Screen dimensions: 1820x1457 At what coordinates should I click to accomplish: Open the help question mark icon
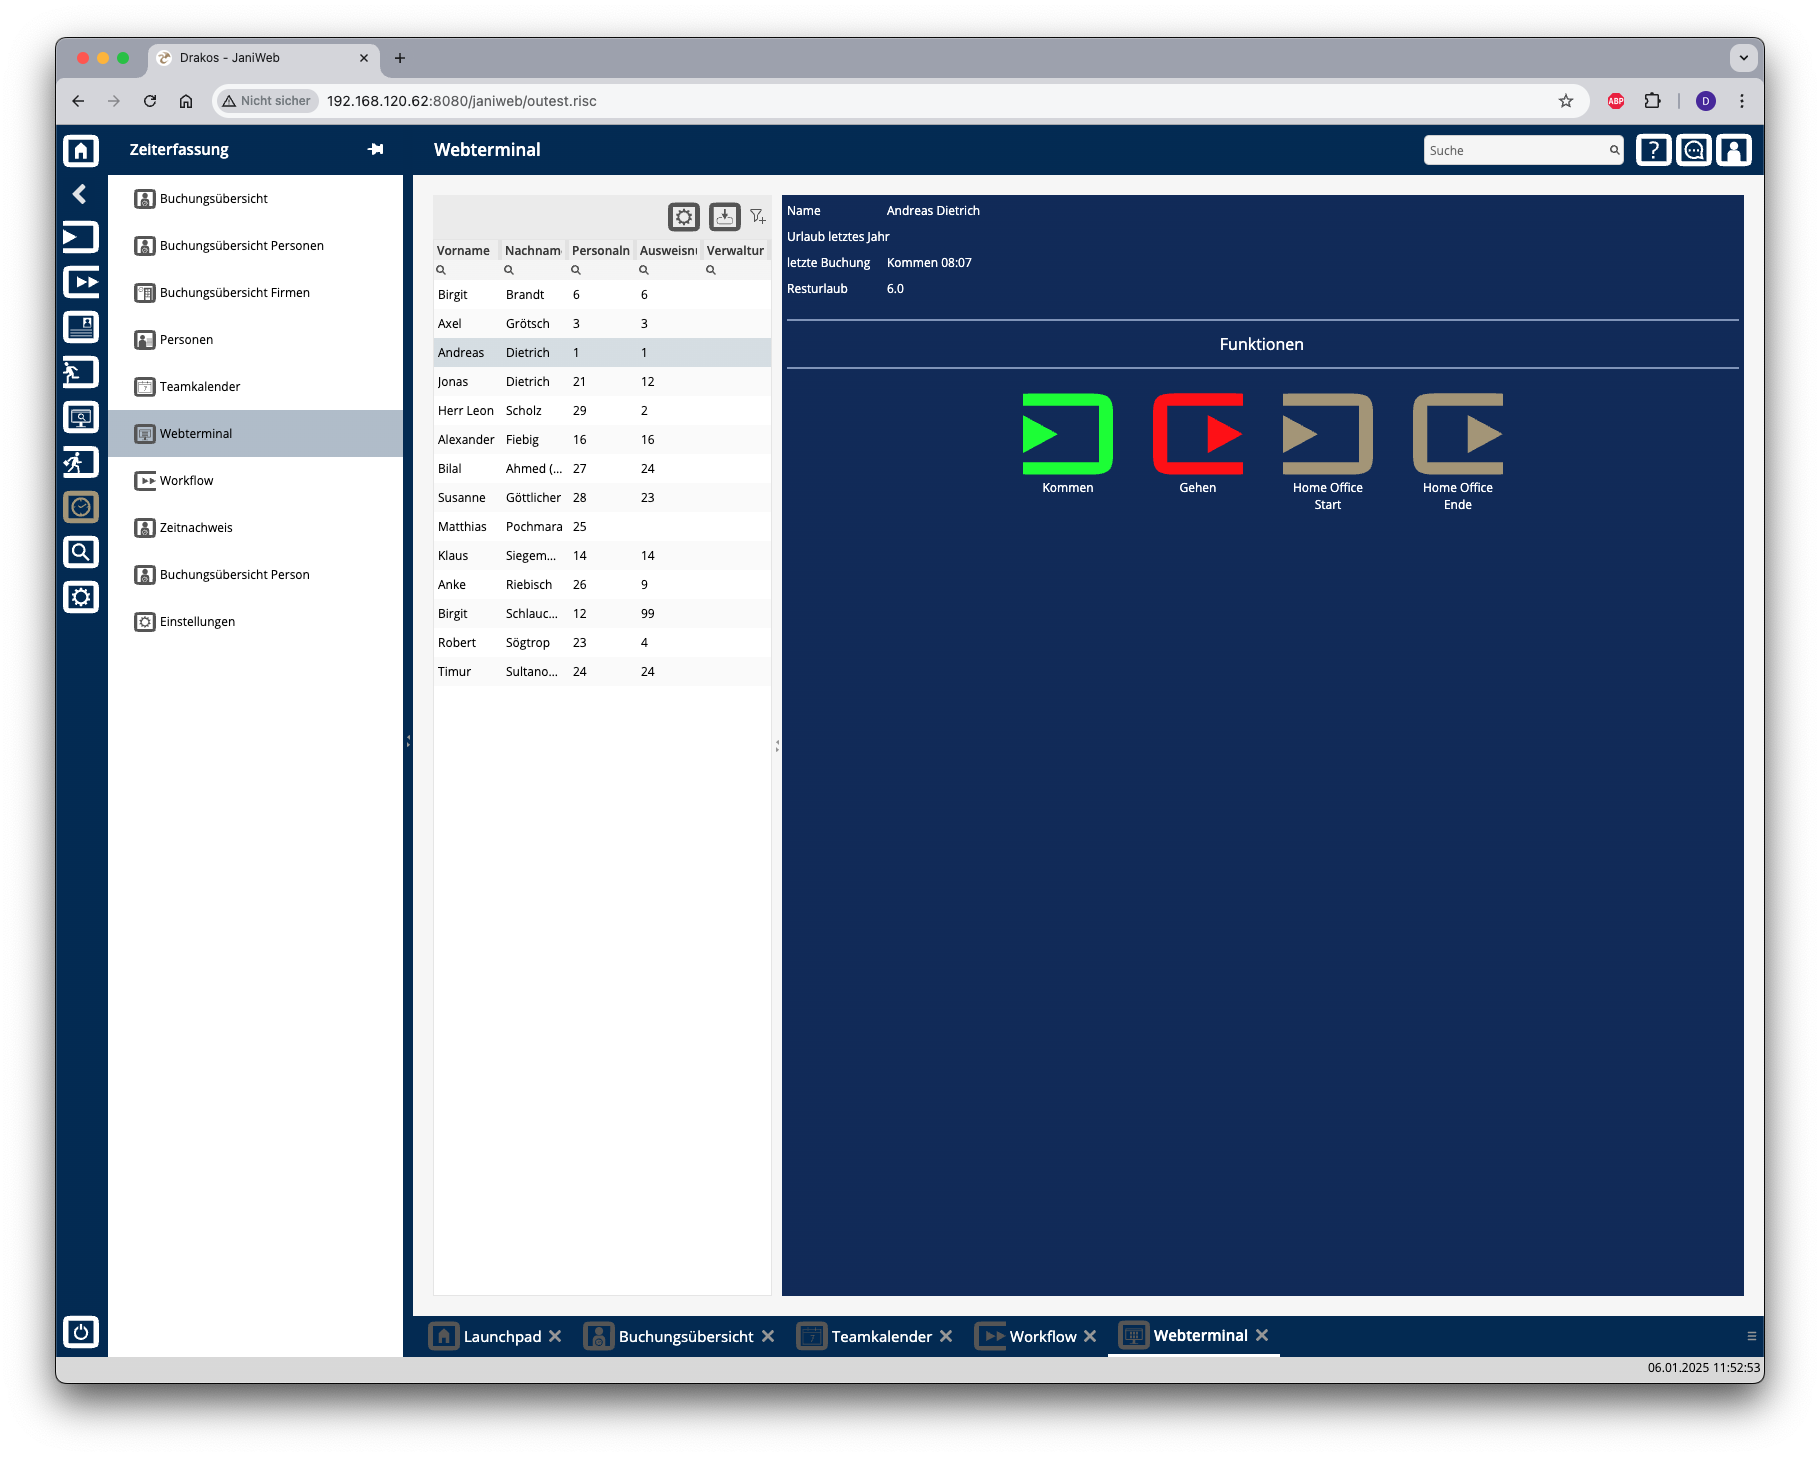pos(1654,150)
